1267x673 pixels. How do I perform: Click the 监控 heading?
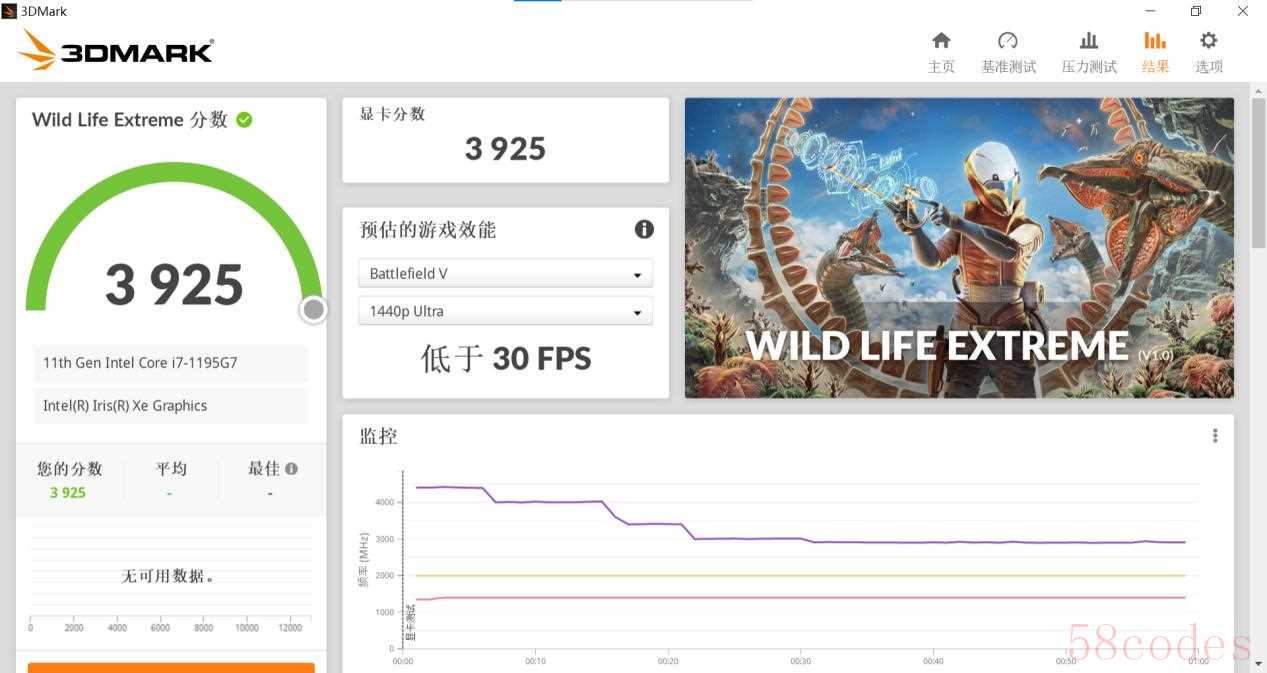[379, 436]
